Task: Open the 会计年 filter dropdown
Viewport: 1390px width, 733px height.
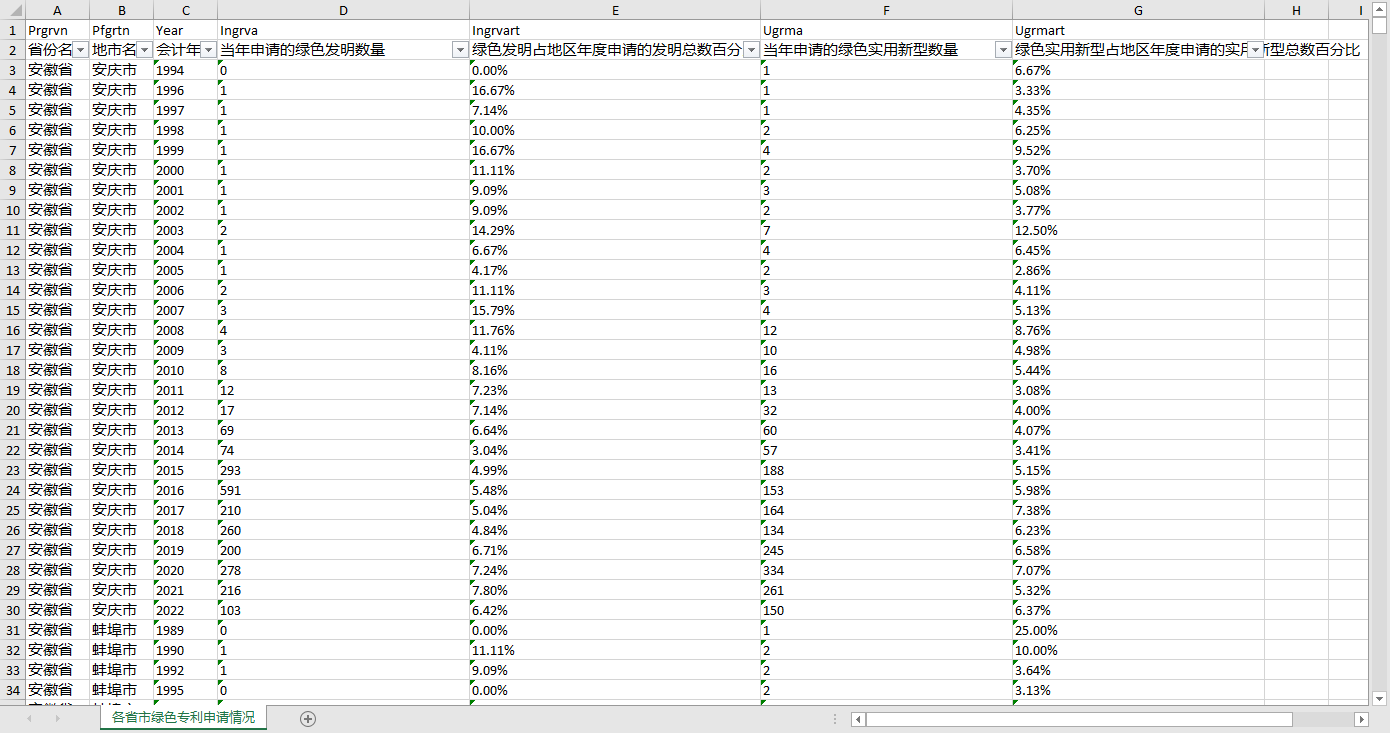Action: (x=209, y=50)
